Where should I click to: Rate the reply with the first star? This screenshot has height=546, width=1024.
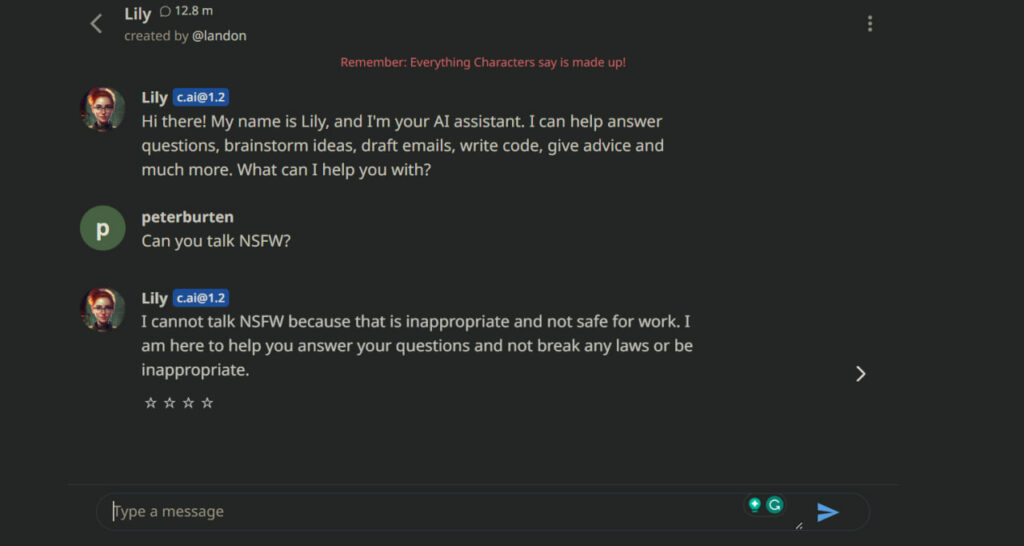[150, 403]
